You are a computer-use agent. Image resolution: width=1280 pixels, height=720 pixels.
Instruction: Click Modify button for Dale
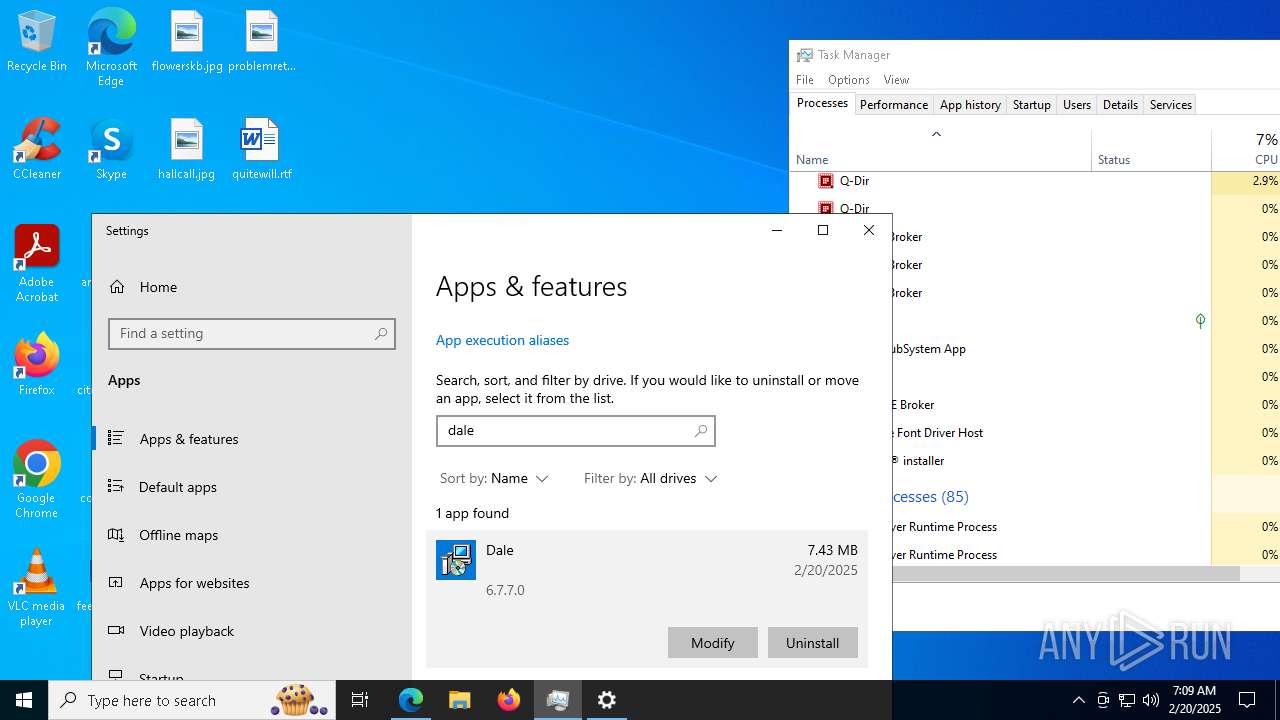coord(712,643)
